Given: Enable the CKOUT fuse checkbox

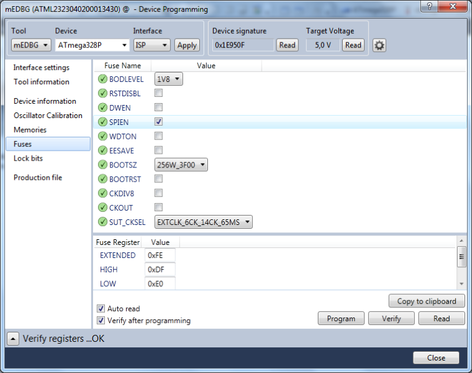Looking at the screenshot, I should pyautogui.click(x=158, y=207).
